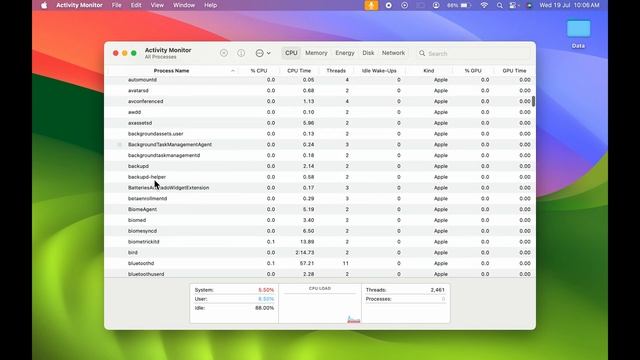Grab the process list vertical scrollbar
The height and width of the screenshot is (360, 640).
tap(533, 101)
